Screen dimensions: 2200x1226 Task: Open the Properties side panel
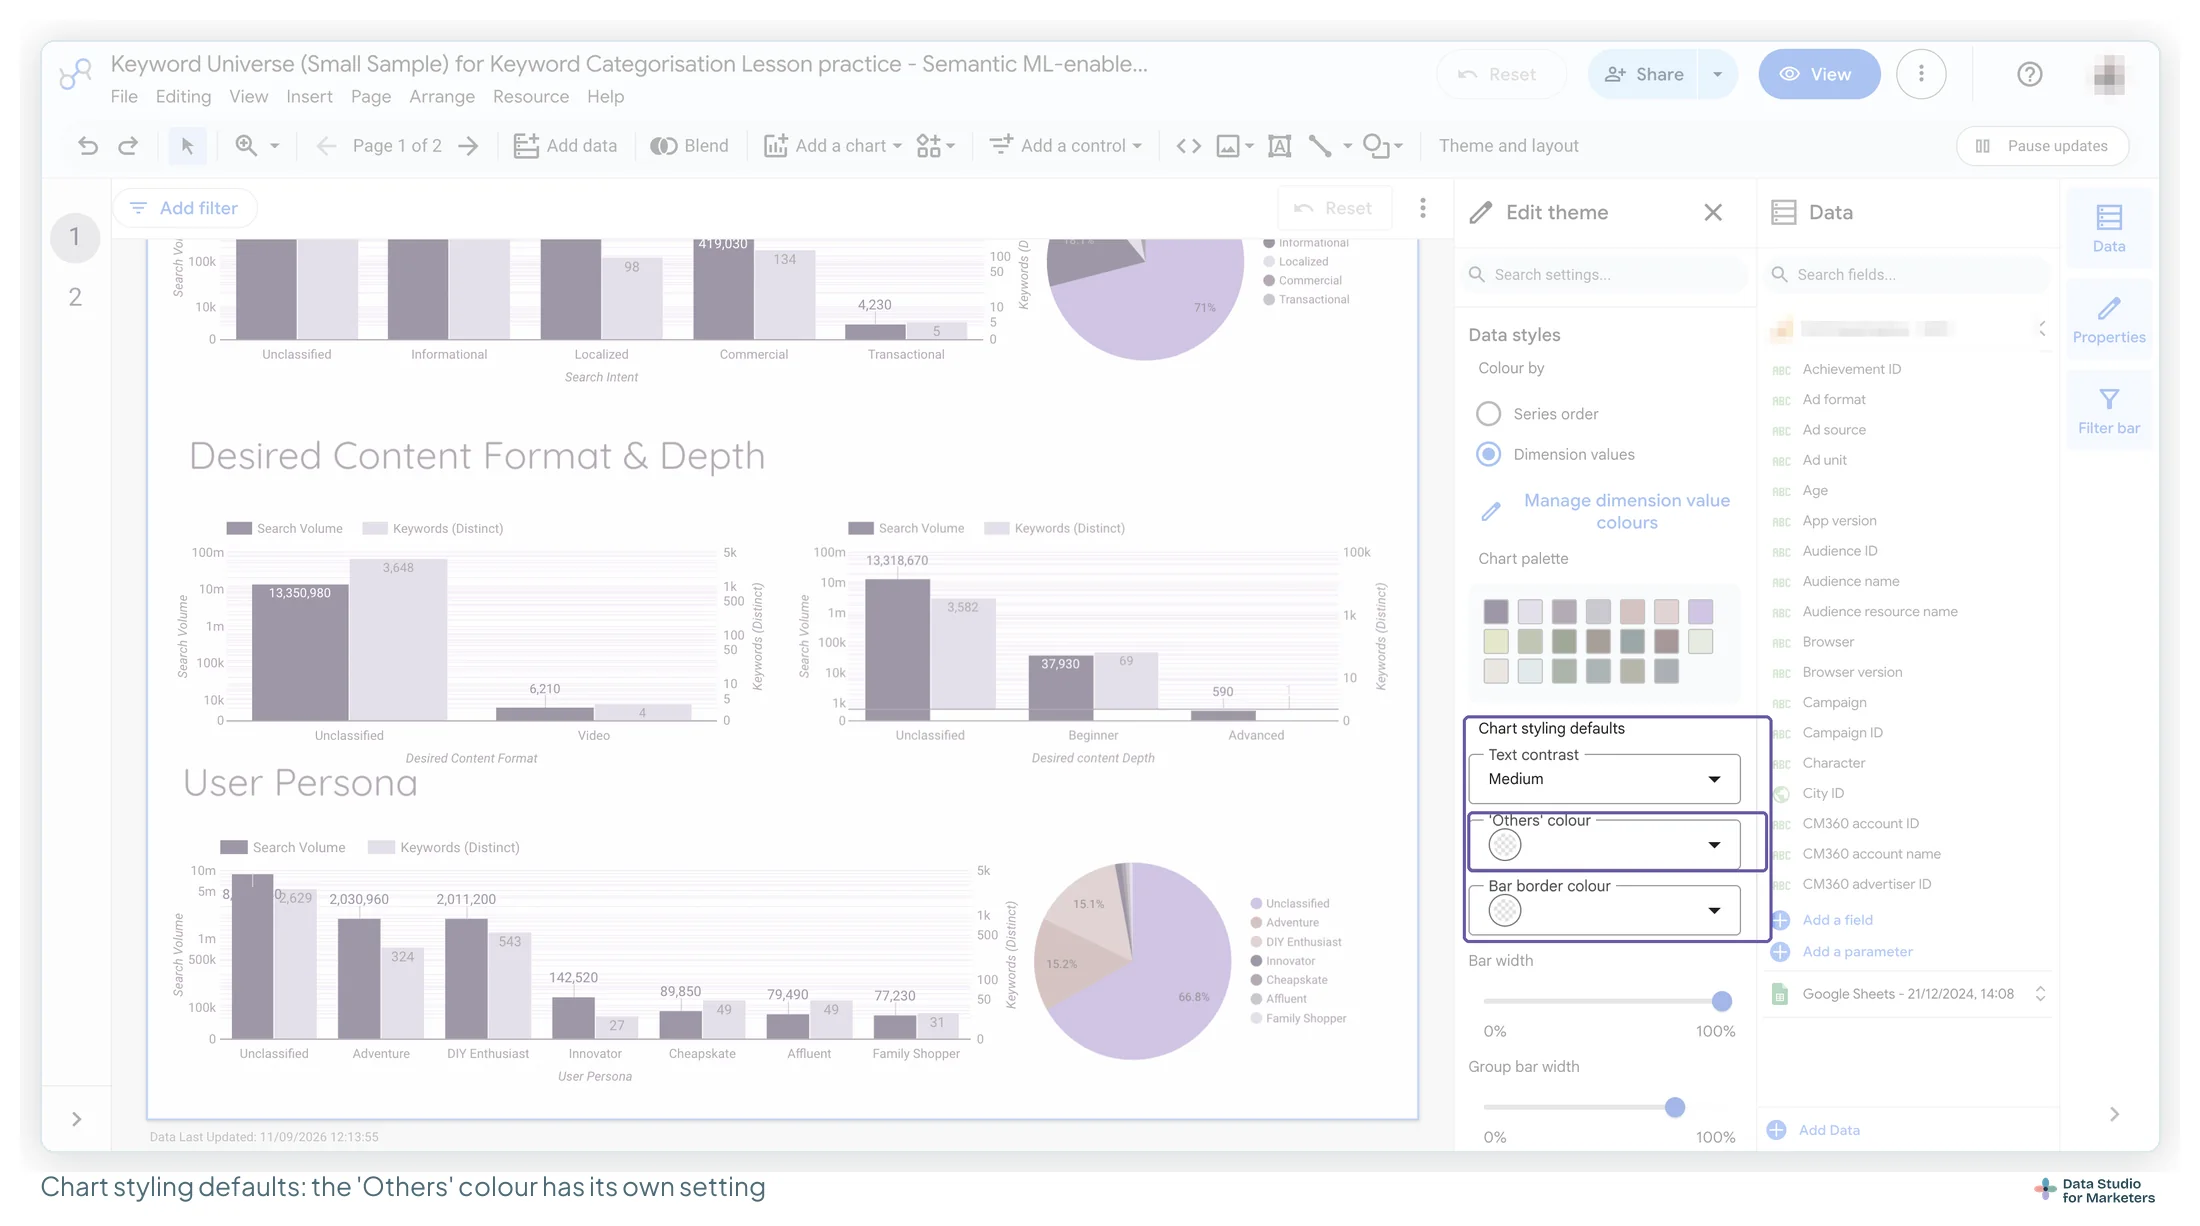[x=2109, y=320]
